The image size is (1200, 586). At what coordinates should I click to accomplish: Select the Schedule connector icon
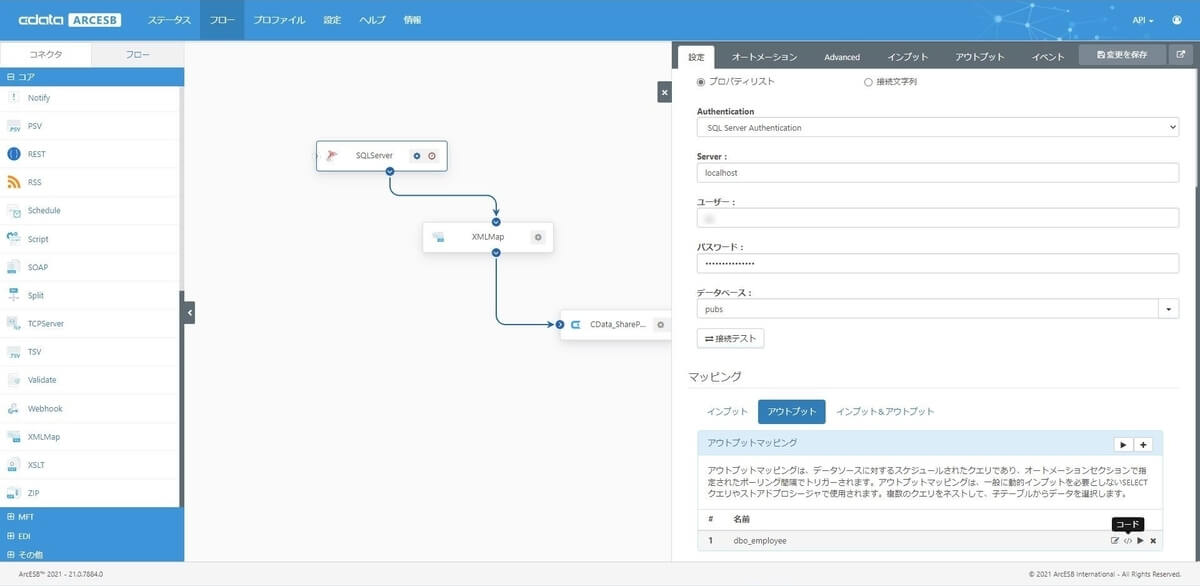pos(14,211)
